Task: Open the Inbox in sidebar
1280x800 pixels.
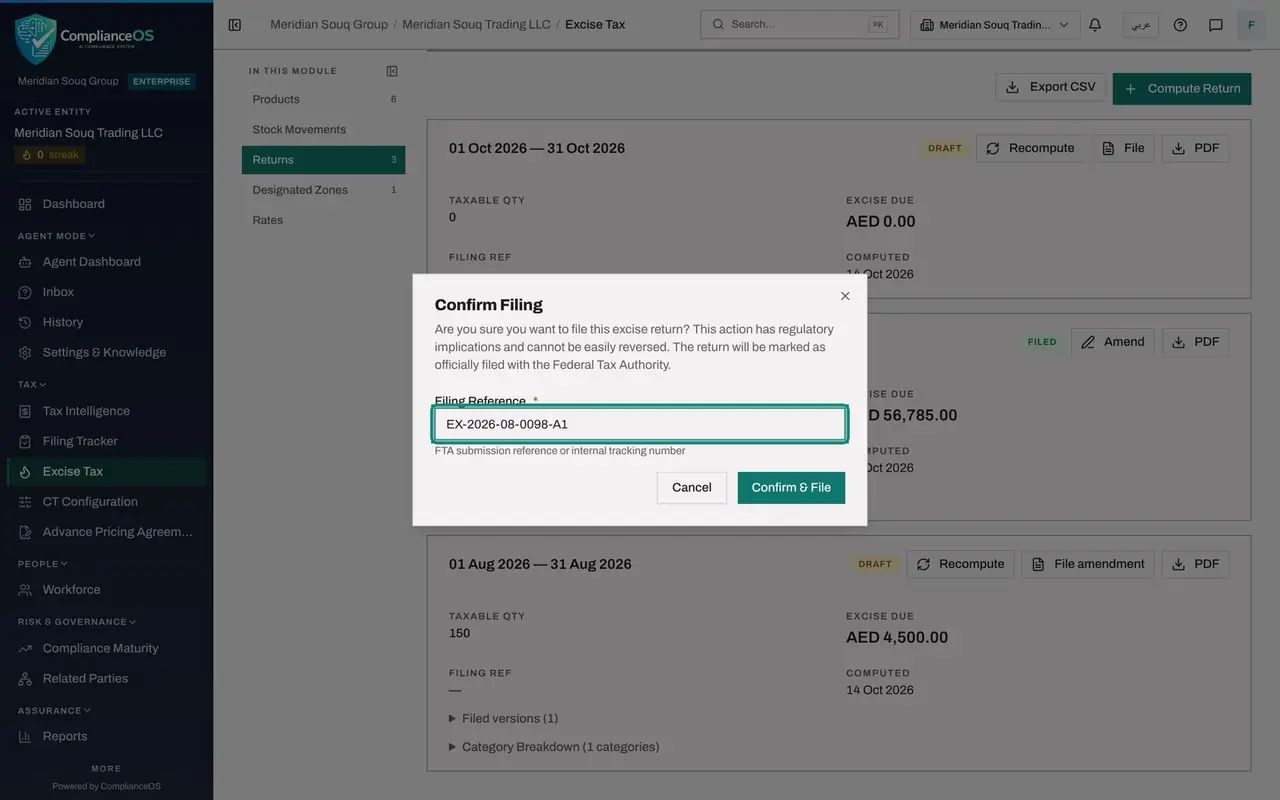Action: pos(106,292)
